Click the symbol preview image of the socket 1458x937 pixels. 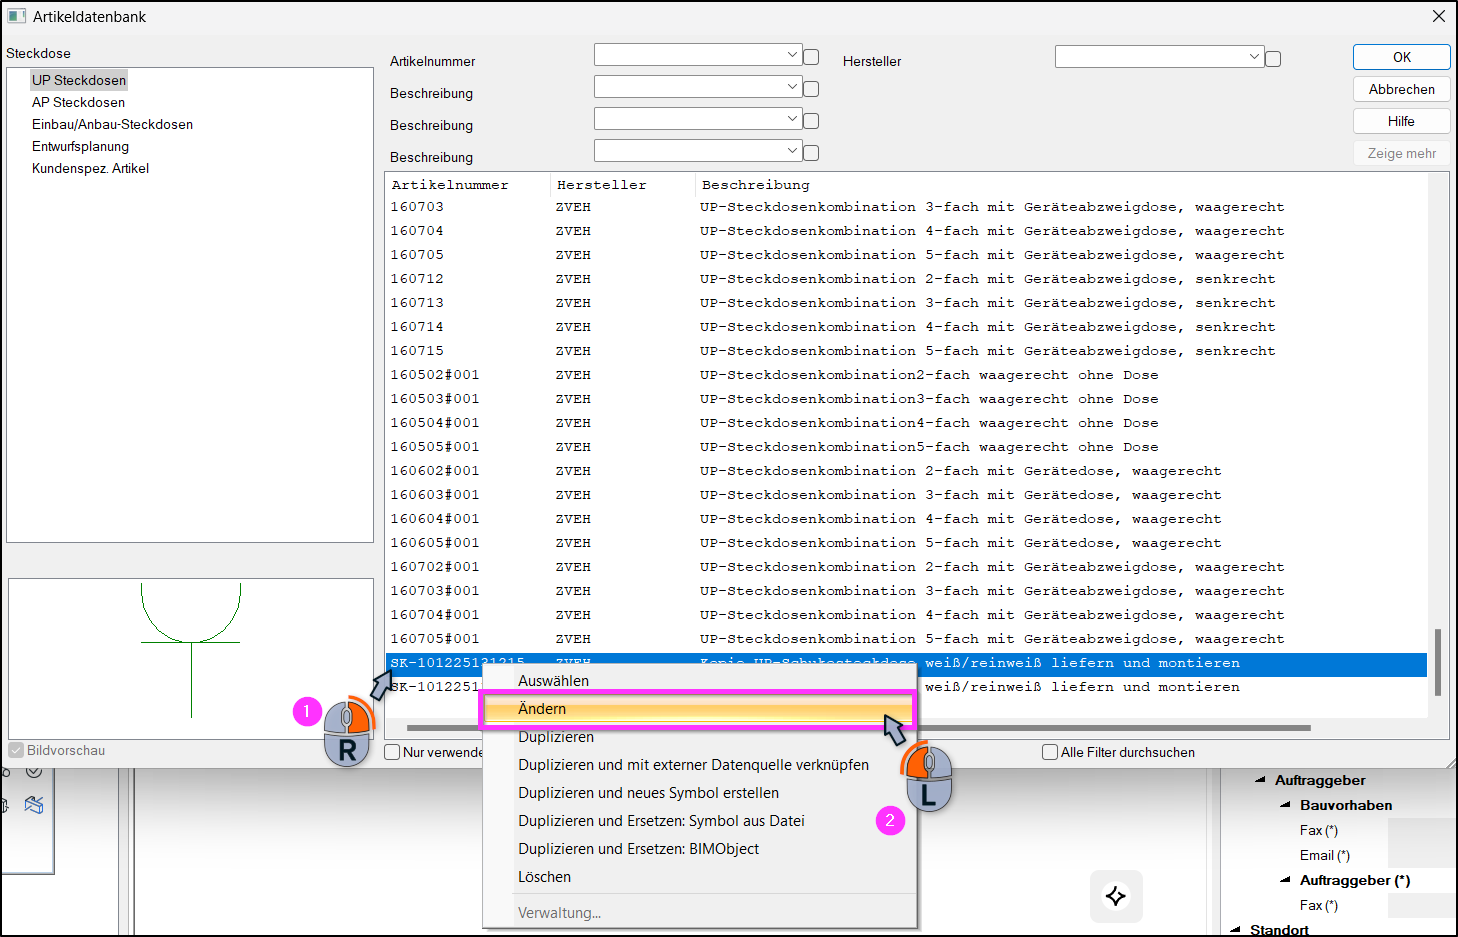point(190,658)
